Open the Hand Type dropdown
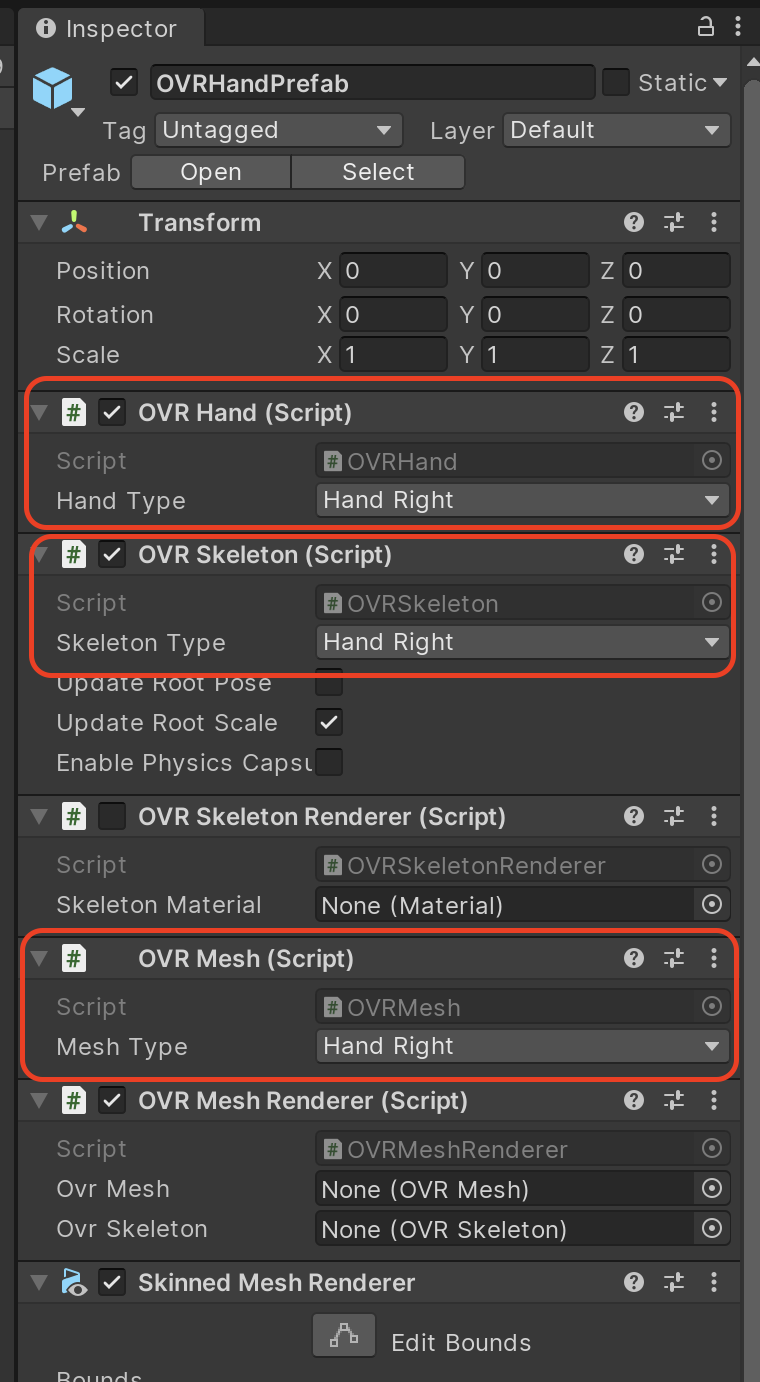Screen dimensions: 760x1382 522,500
